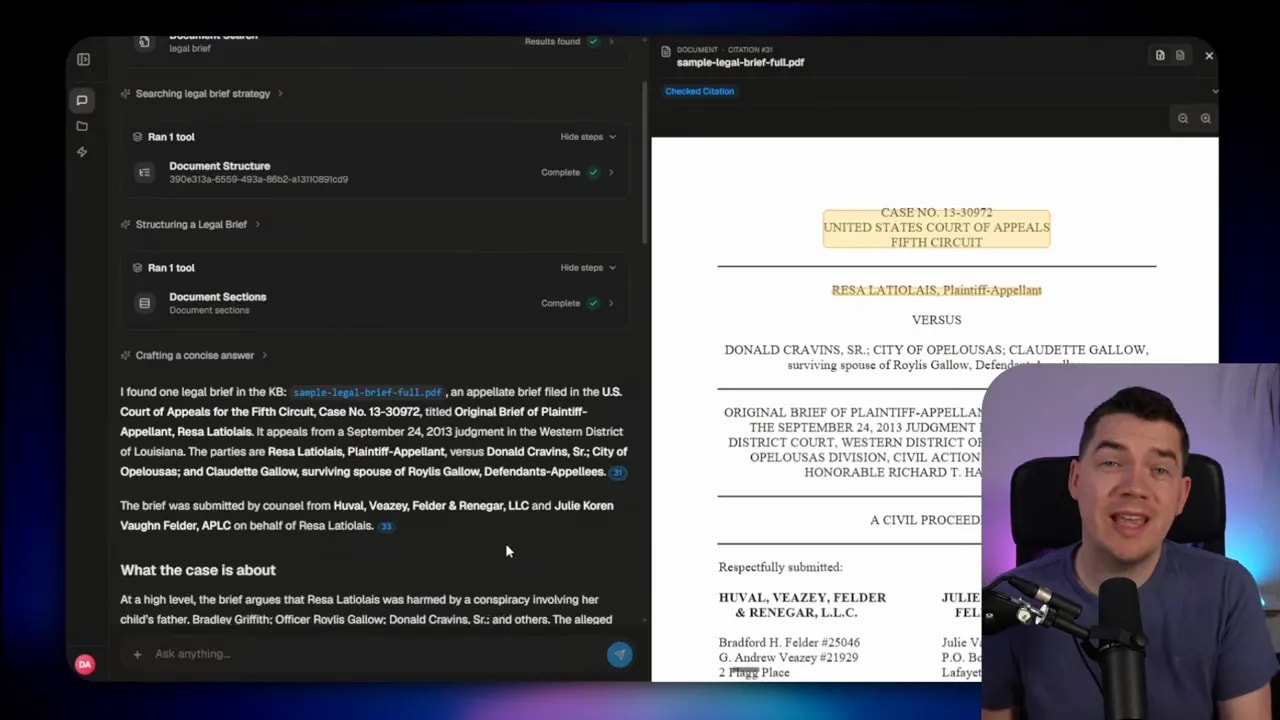Expand Crafting a concise answer thought
The height and width of the screenshot is (720, 1280).
point(194,356)
